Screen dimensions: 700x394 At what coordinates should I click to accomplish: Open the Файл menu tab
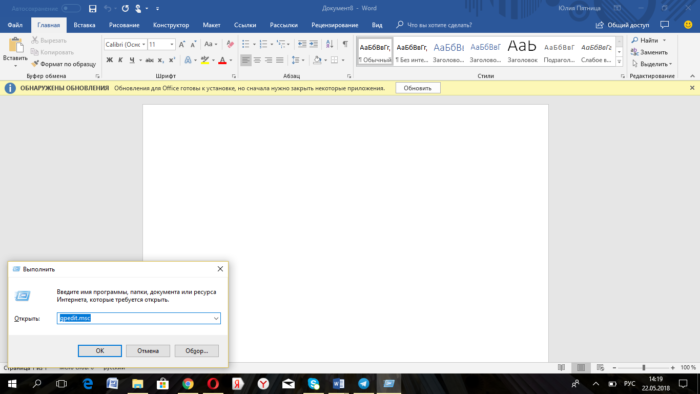[x=15, y=25]
